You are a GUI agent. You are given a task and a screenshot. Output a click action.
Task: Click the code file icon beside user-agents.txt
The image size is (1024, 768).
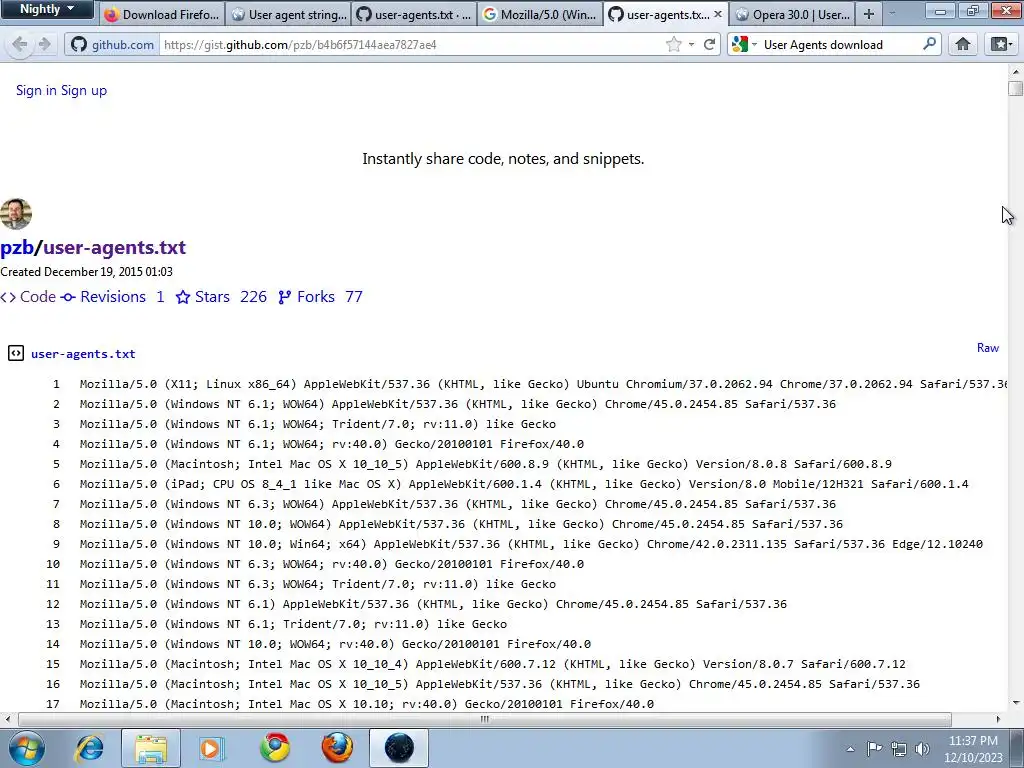tap(16, 353)
